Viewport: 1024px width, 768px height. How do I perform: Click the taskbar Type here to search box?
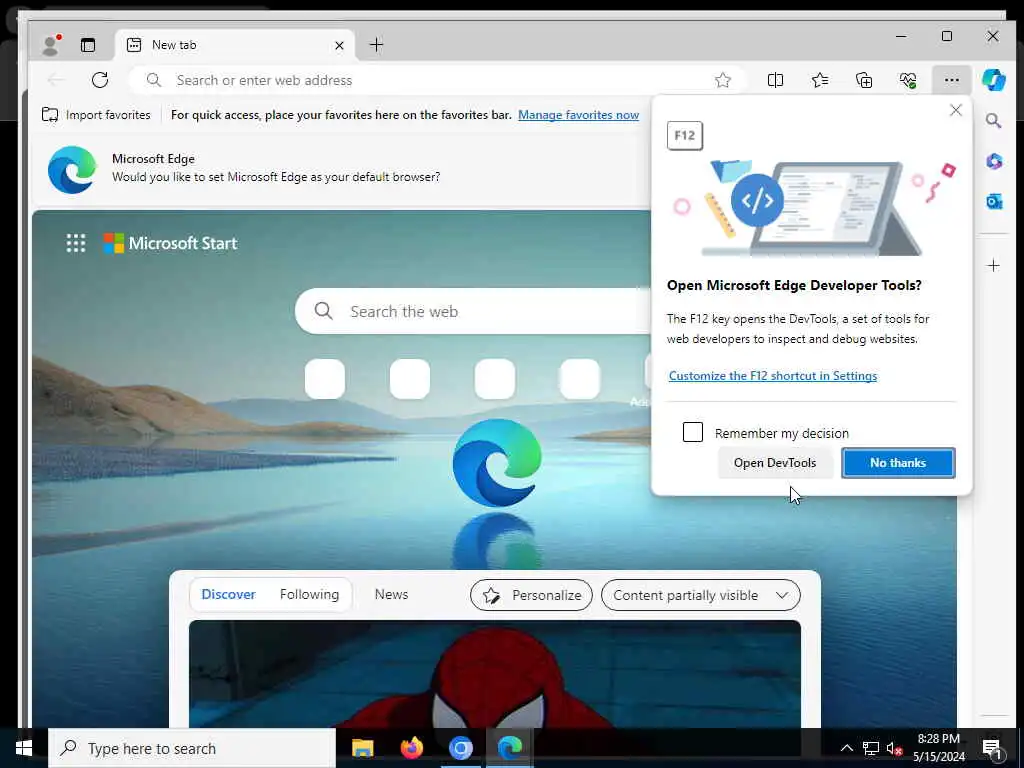(191, 748)
